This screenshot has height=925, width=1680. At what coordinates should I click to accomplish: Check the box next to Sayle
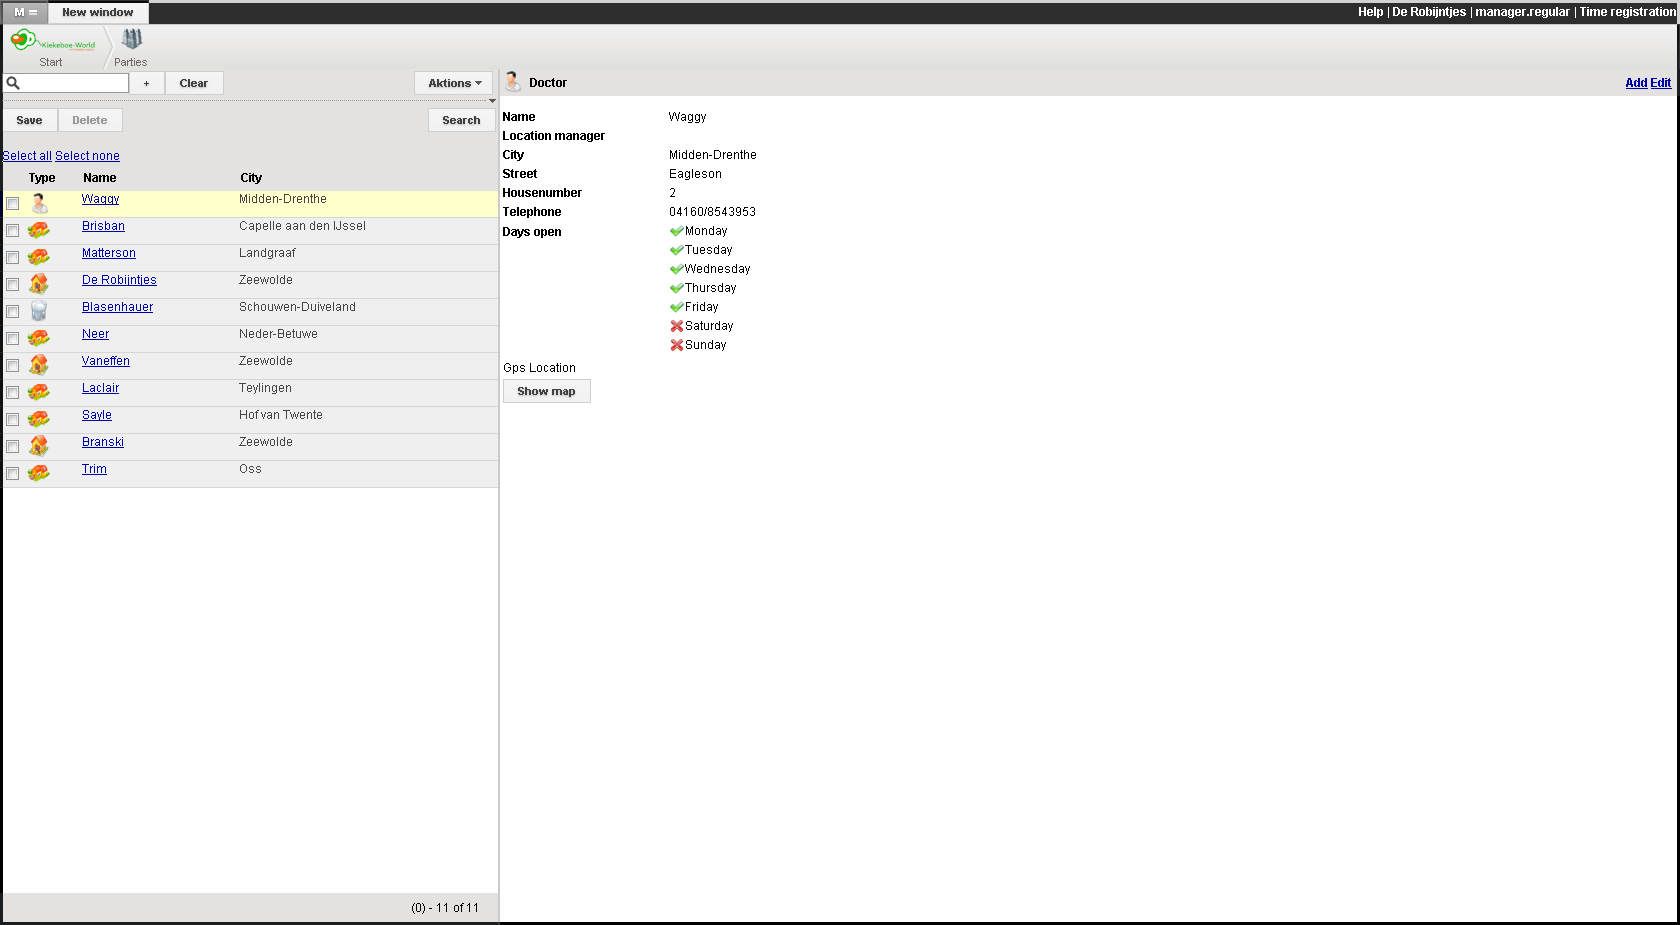click(13, 420)
